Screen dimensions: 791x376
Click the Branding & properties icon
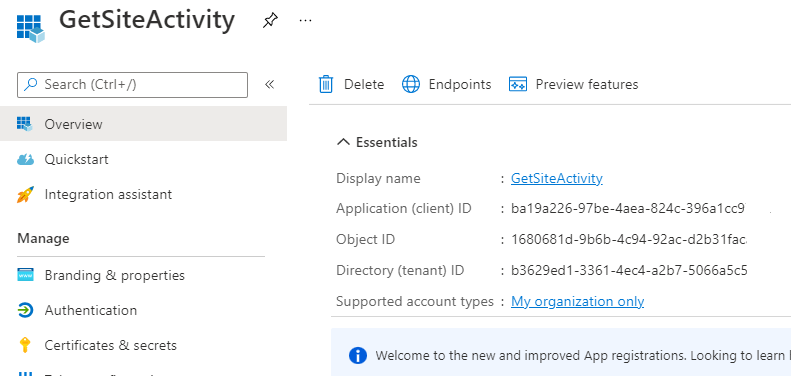(25, 275)
